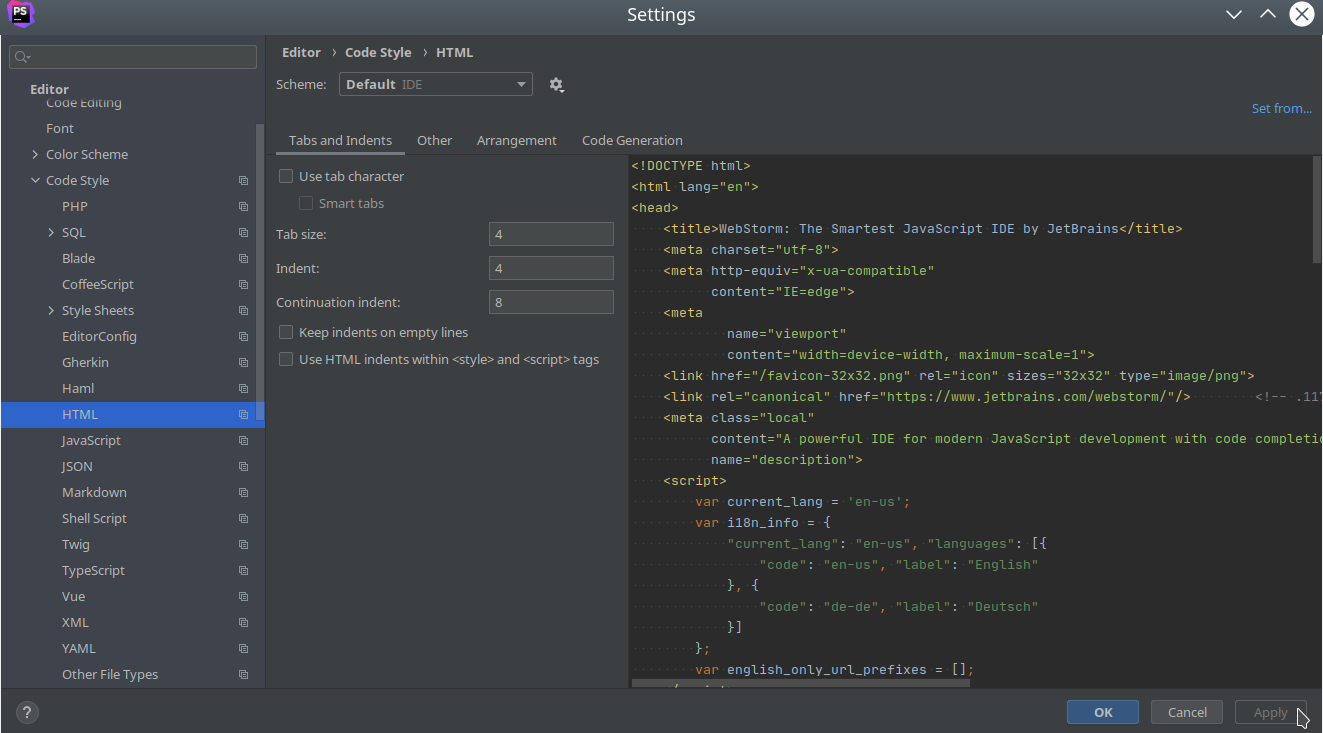
Task: Open the Scheme Default dropdown
Action: click(x=436, y=85)
